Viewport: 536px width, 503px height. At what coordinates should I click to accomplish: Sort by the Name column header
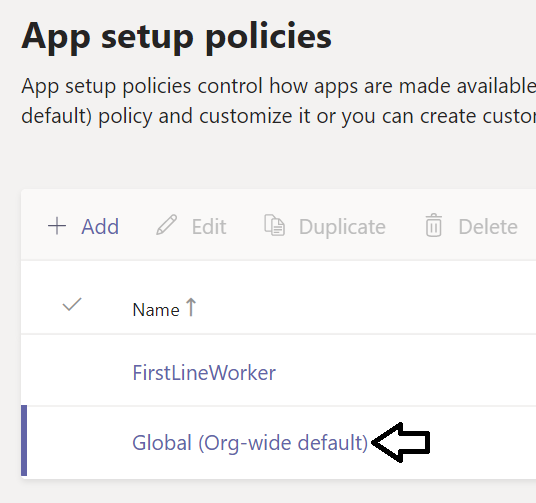pos(156,310)
